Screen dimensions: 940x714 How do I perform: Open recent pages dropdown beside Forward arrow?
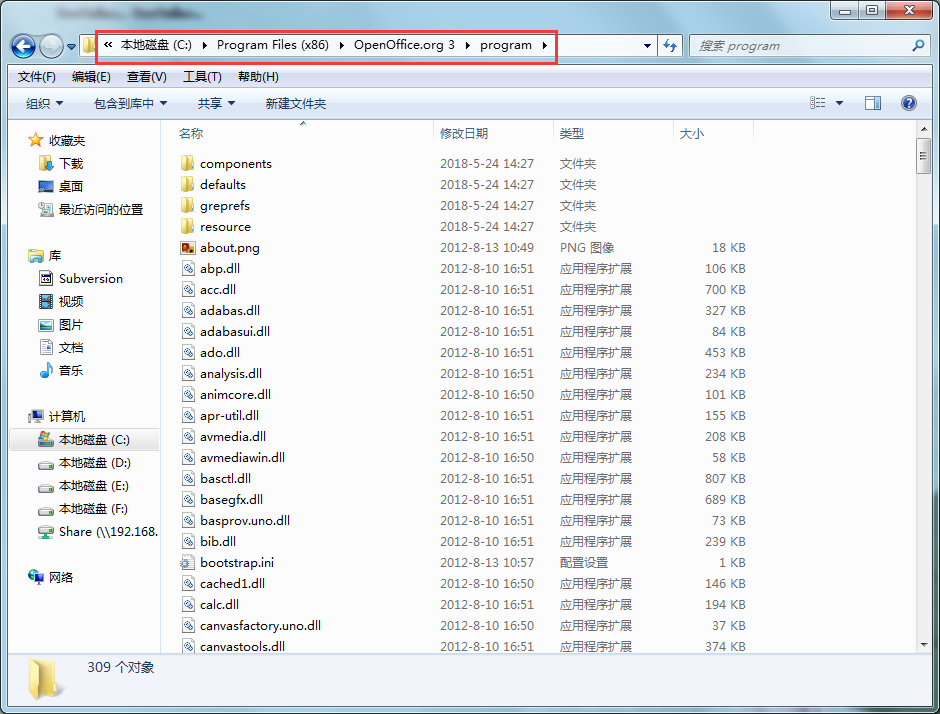click(71, 47)
